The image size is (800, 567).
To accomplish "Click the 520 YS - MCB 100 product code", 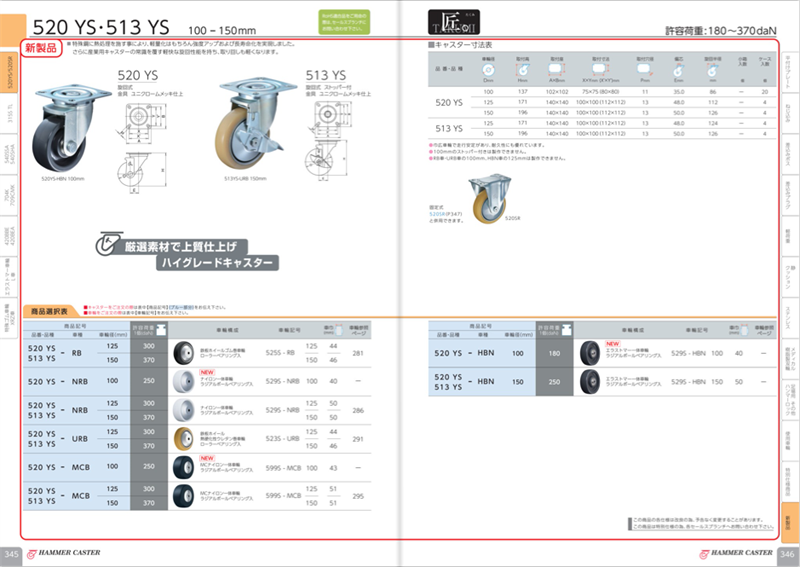I will pyautogui.click(x=73, y=467).
